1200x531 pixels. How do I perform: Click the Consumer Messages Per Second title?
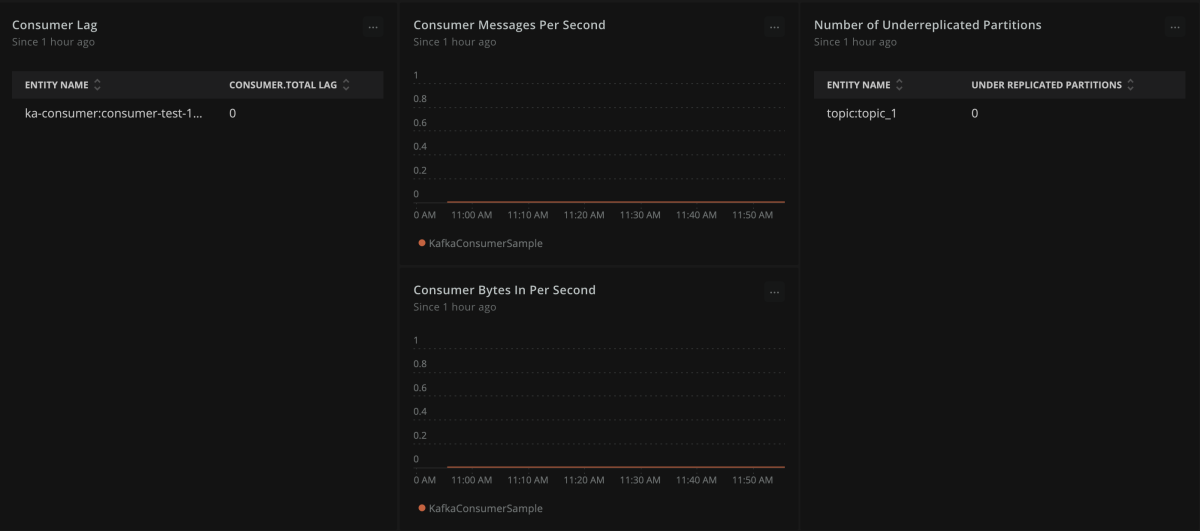509,25
